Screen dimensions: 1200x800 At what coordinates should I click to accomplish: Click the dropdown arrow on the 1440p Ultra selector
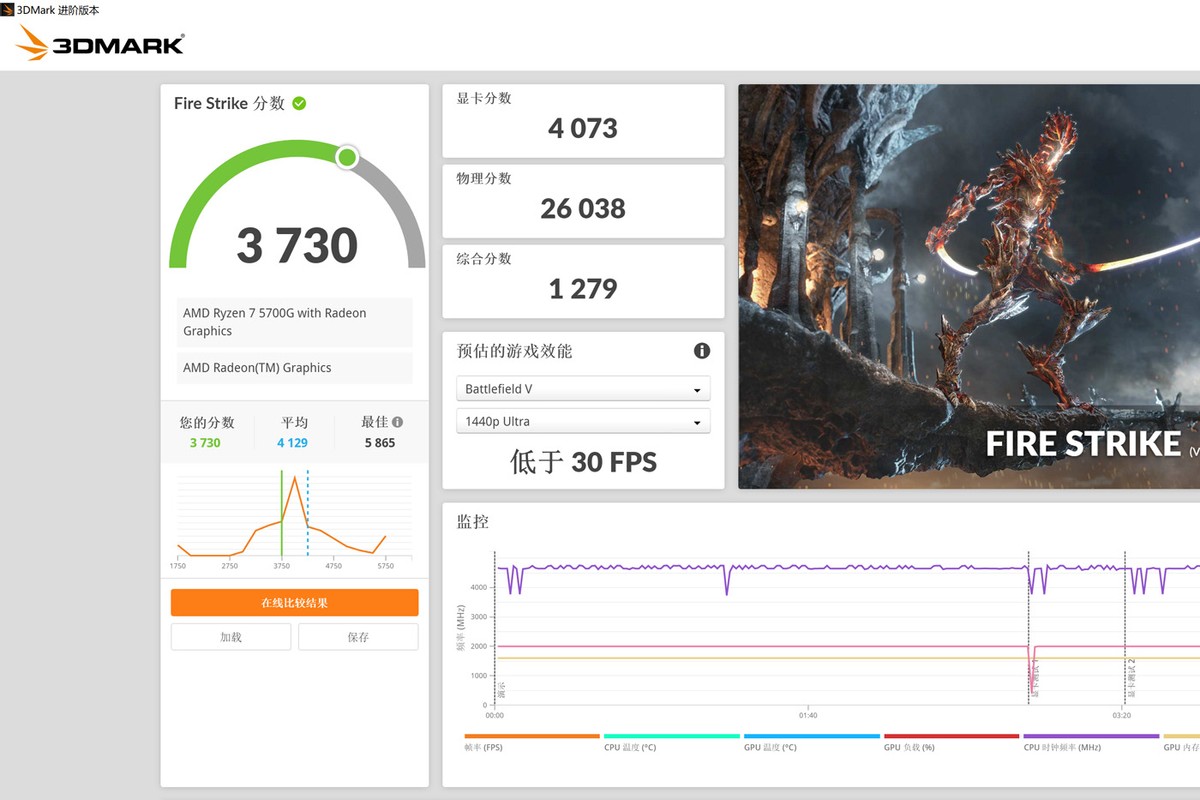[x=699, y=421]
